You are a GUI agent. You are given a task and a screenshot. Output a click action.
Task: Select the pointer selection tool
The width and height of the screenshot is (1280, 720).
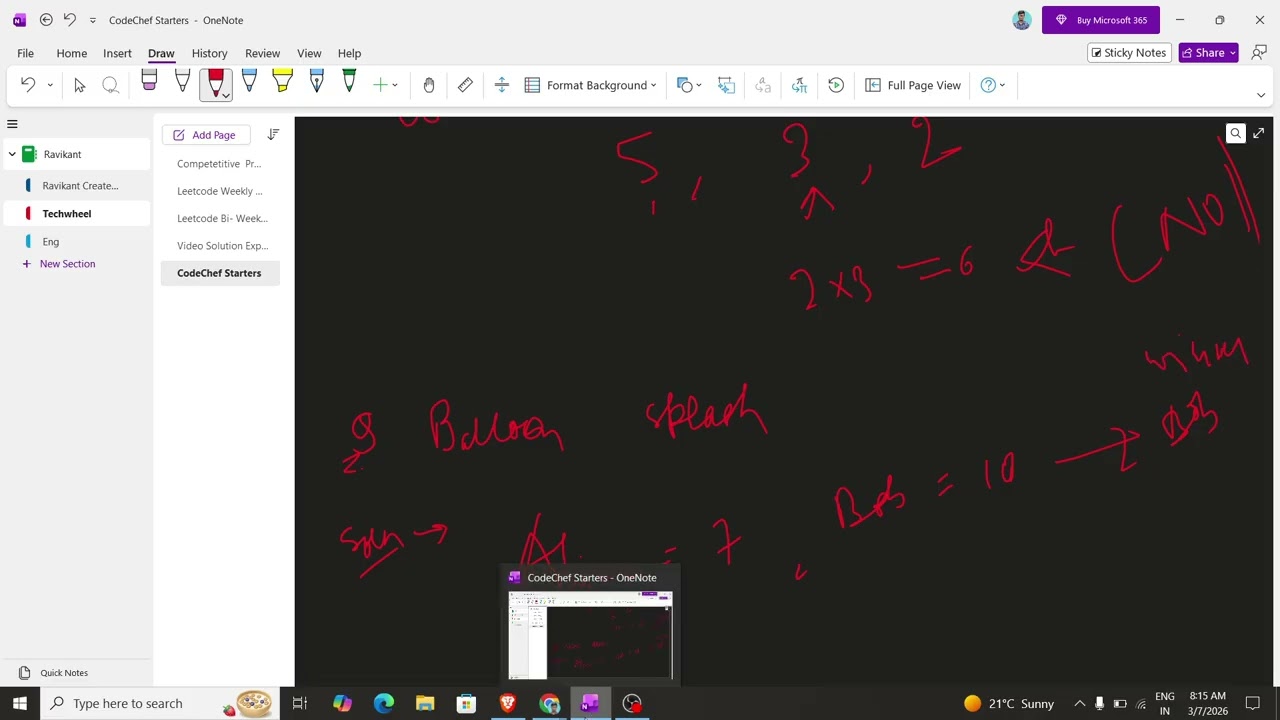pos(80,85)
